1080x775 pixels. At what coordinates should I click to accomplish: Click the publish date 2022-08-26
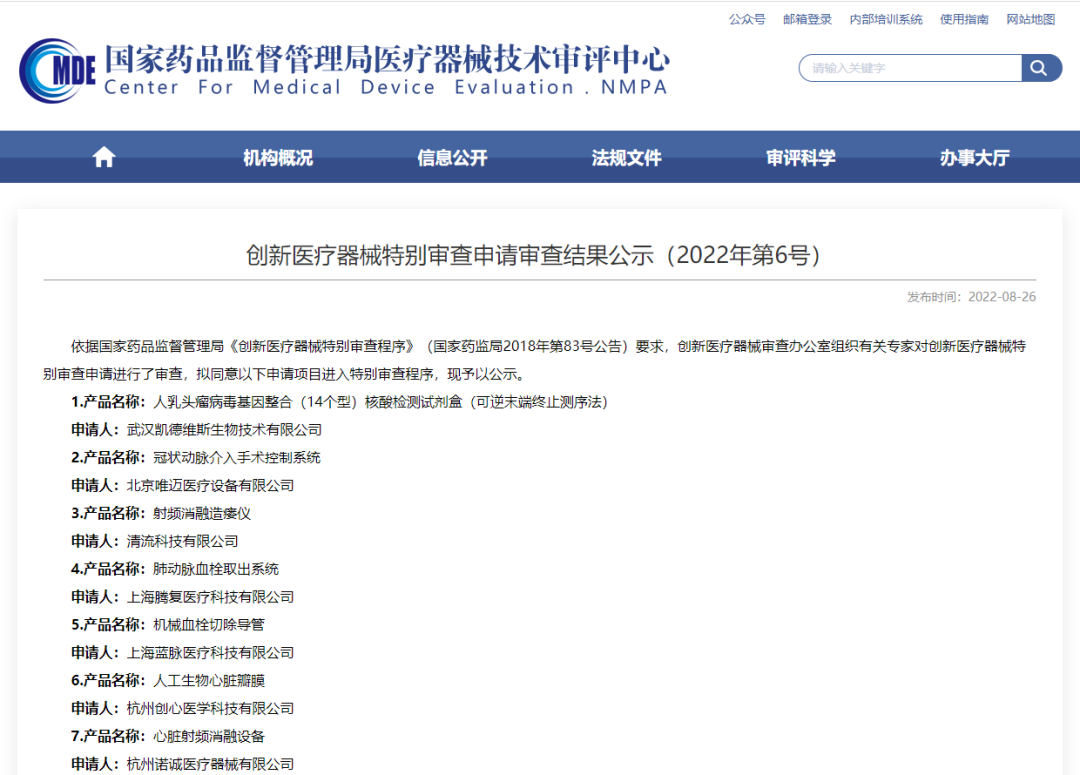(x=1002, y=297)
